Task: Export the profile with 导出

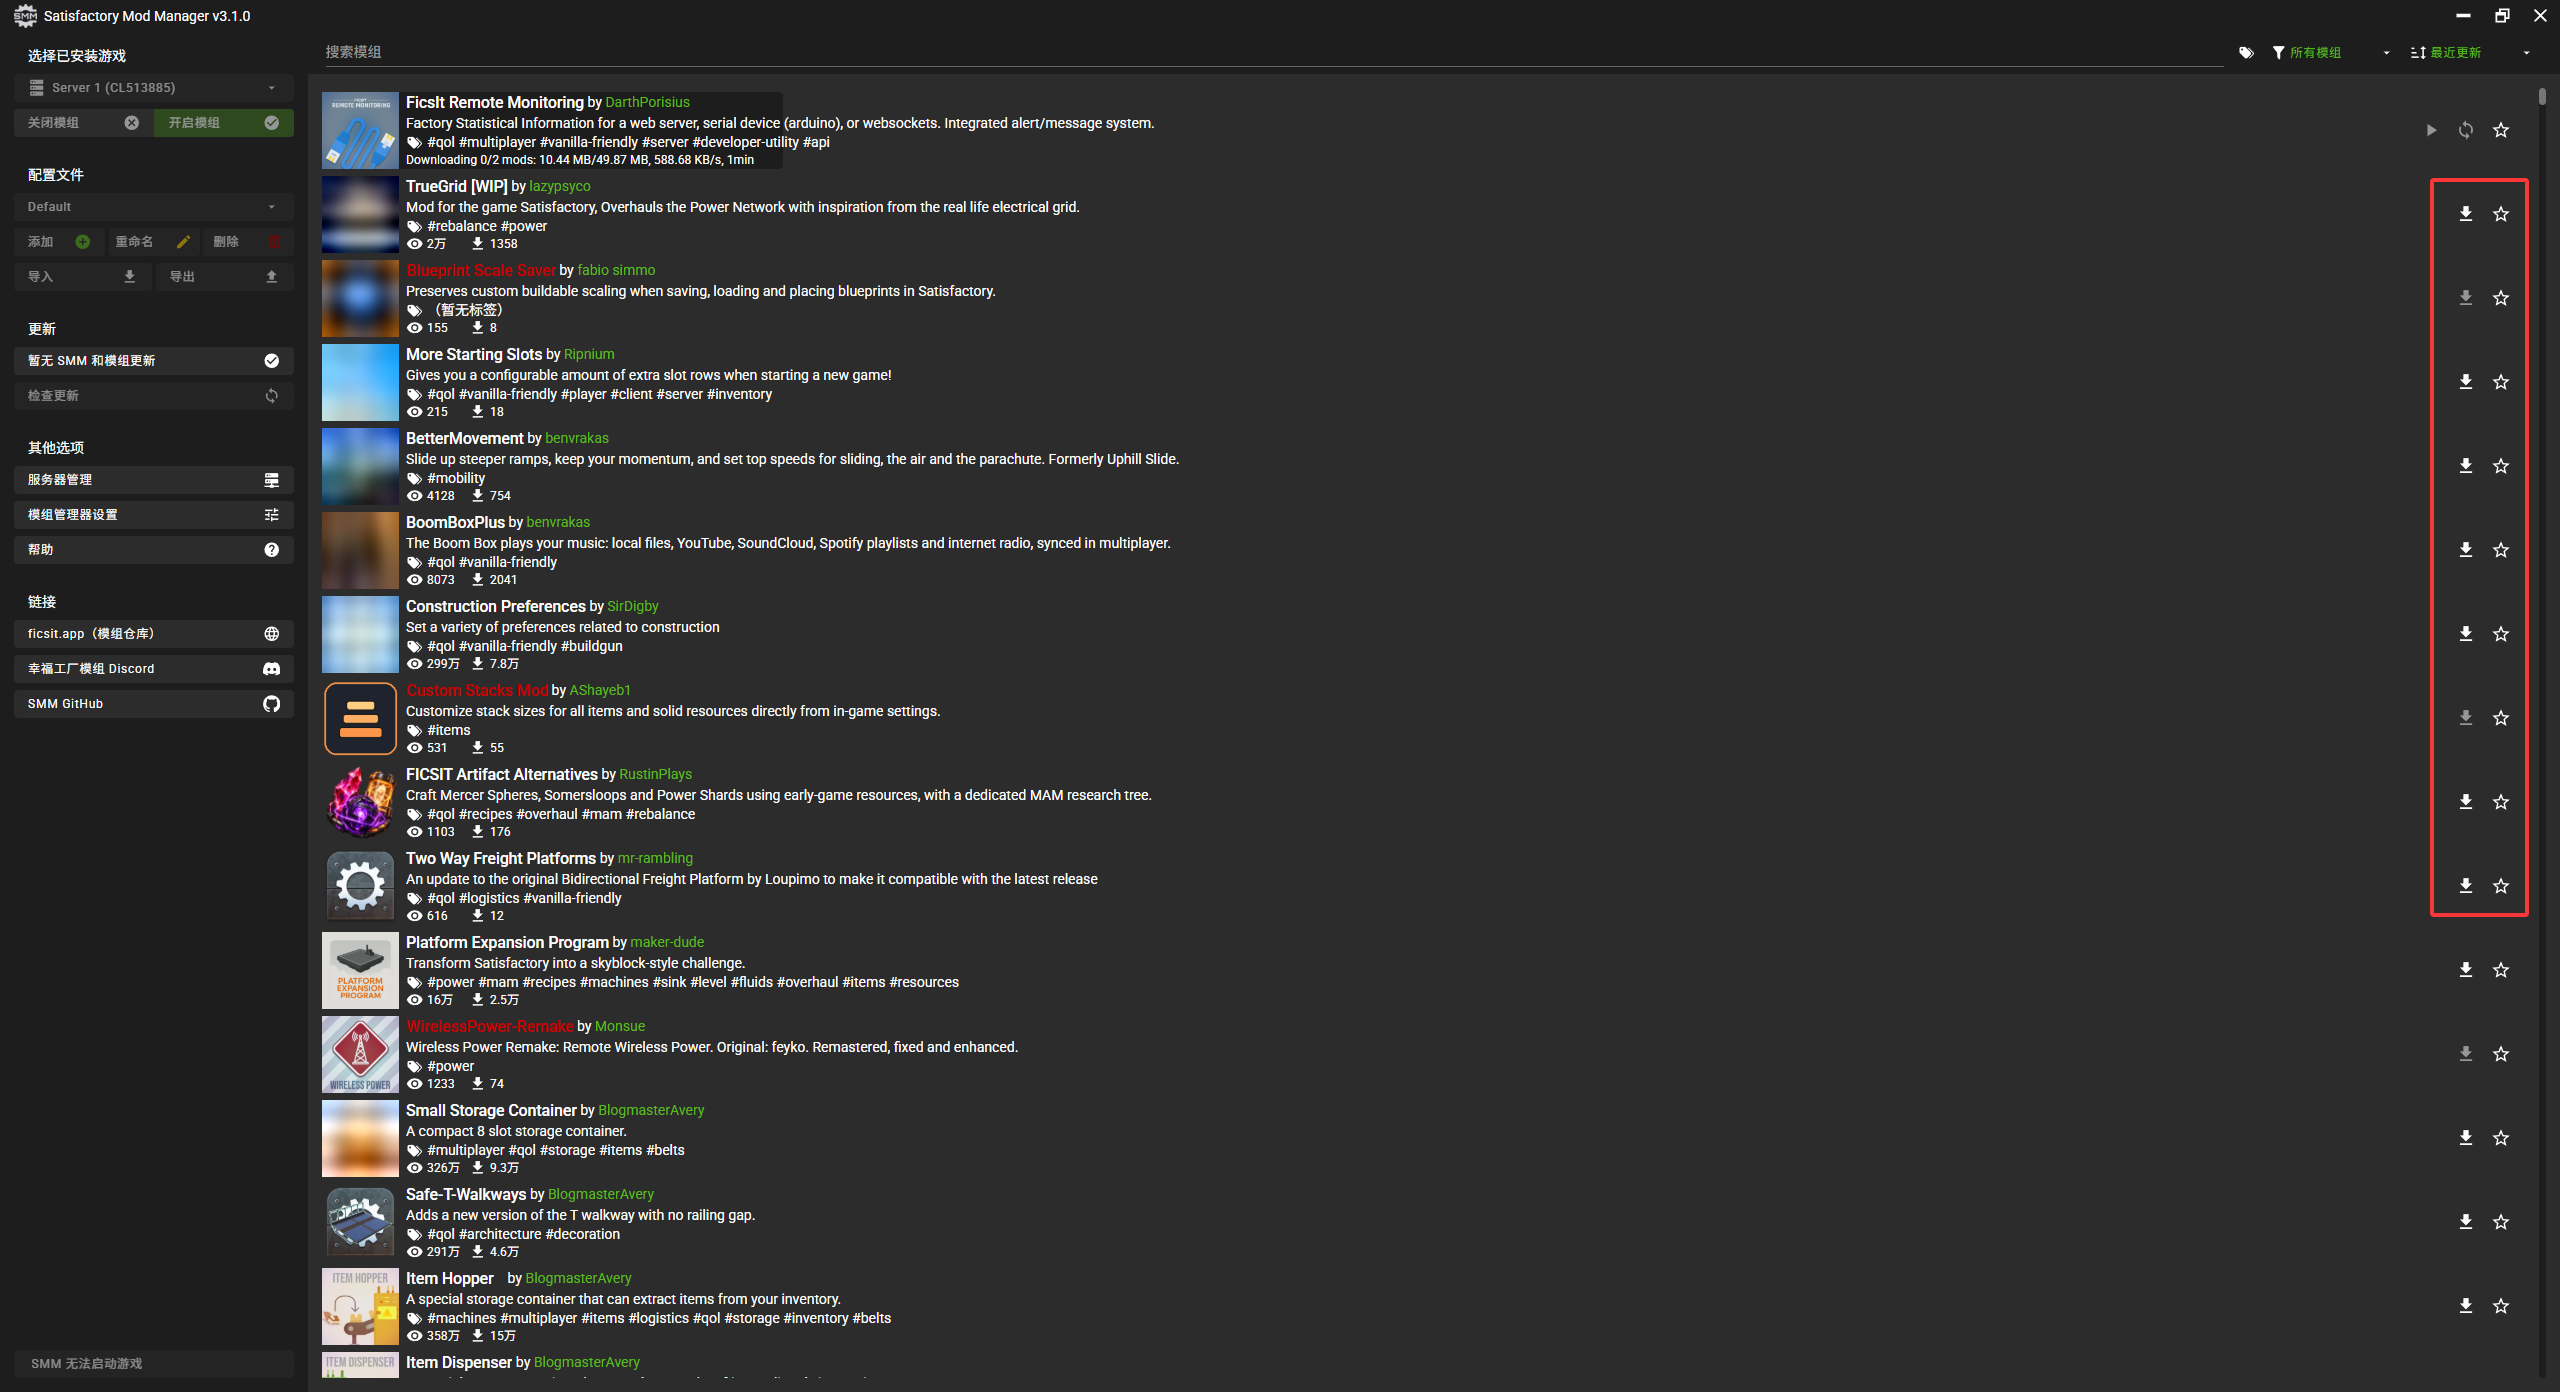Action: (224, 277)
